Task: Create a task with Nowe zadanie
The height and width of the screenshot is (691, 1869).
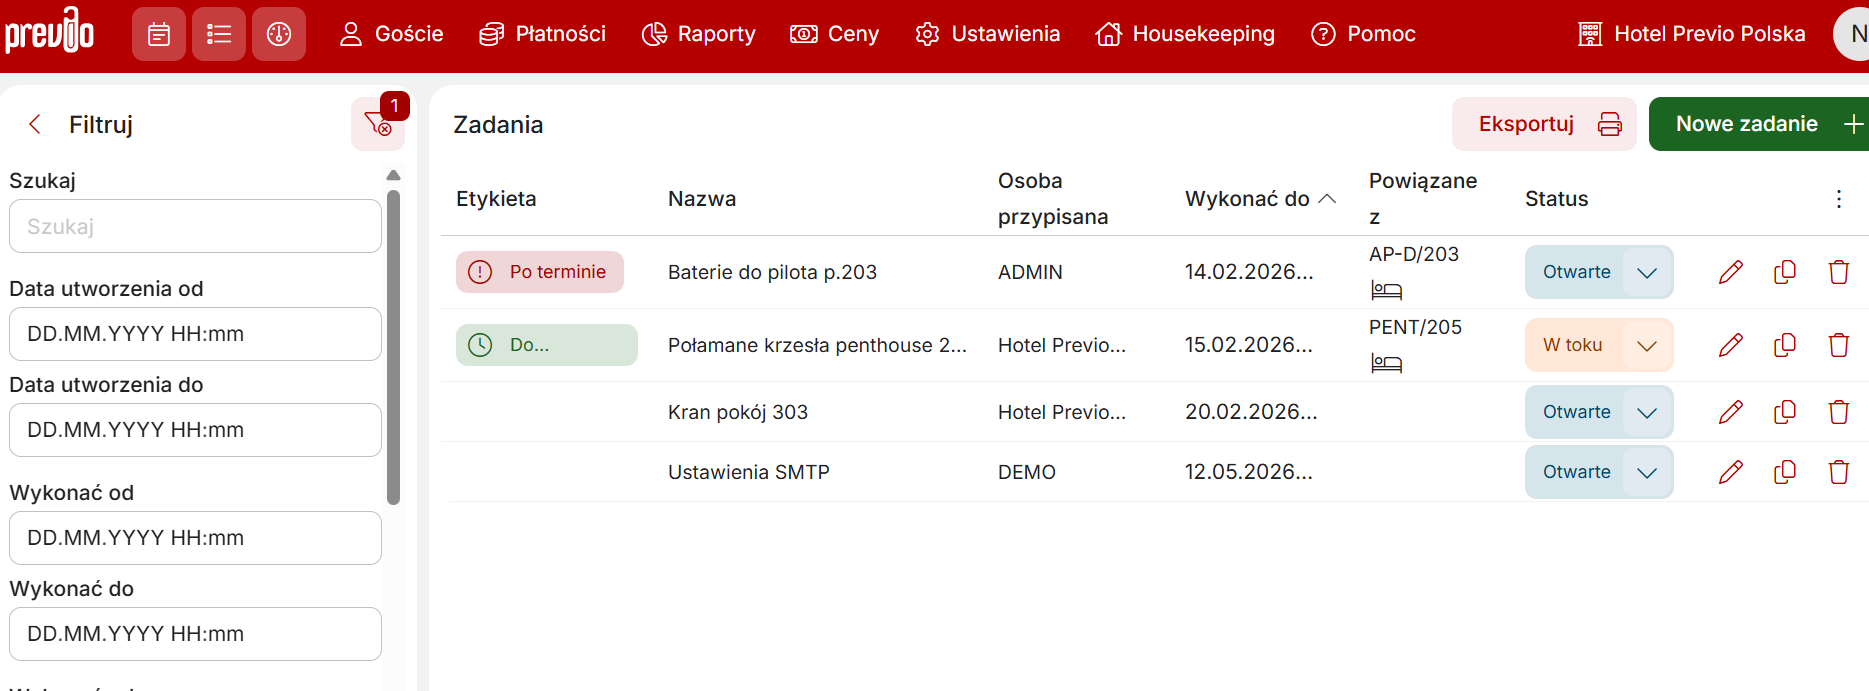Action: coord(1758,124)
